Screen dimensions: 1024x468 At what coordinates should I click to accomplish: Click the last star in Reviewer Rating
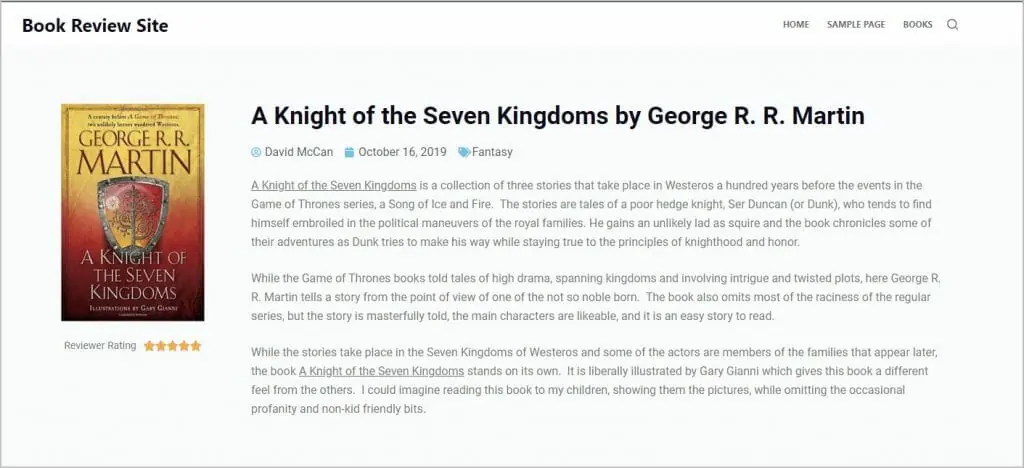click(196, 346)
